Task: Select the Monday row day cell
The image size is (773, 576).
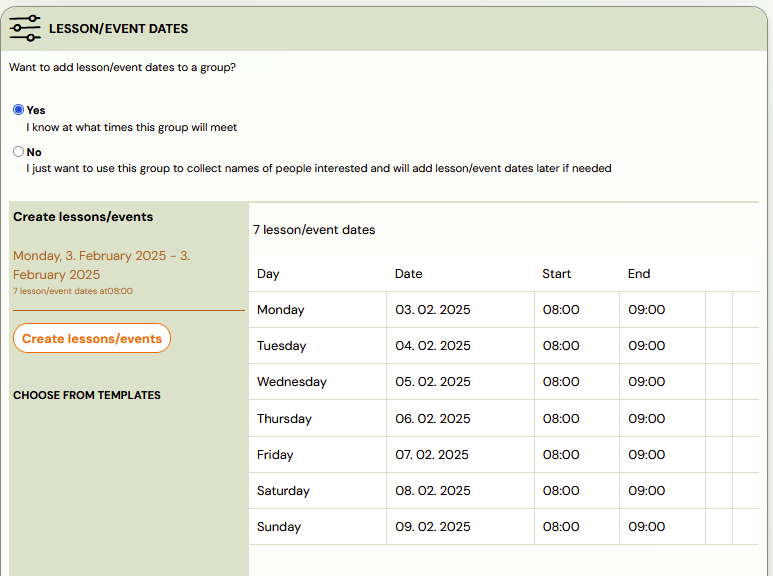Action: (x=317, y=310)
